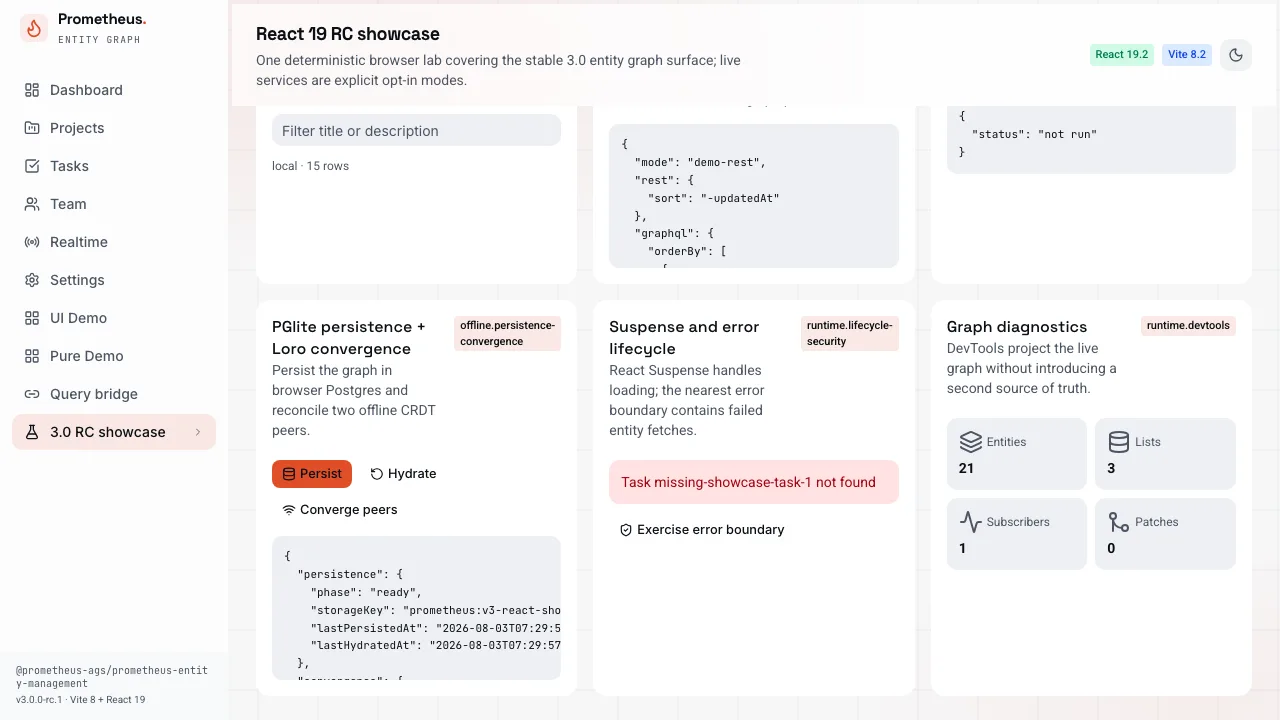Open the Query bridge page

point(114,394)
